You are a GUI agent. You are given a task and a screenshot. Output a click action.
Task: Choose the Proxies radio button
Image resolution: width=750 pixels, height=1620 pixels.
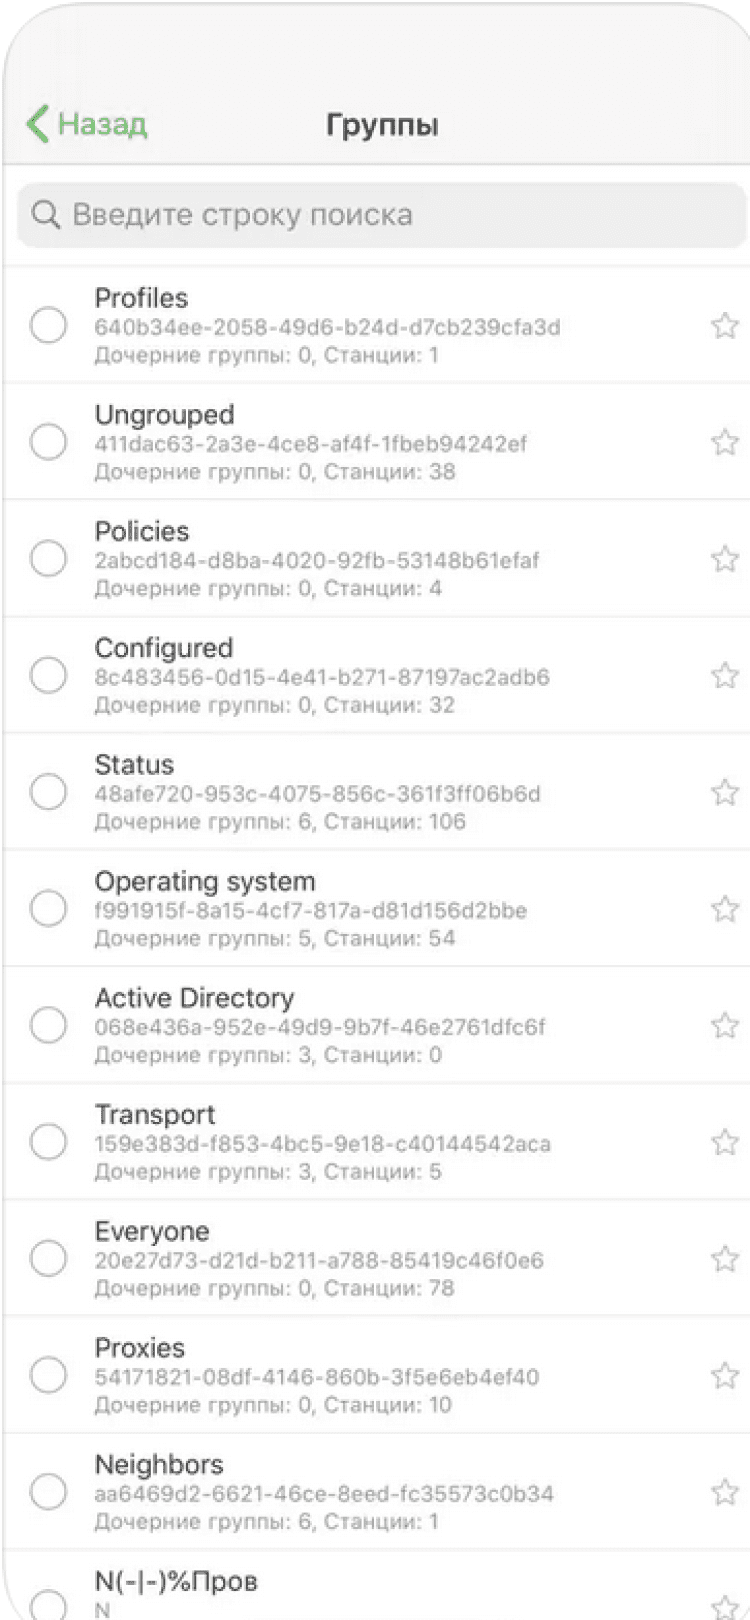pos(48,1375)
